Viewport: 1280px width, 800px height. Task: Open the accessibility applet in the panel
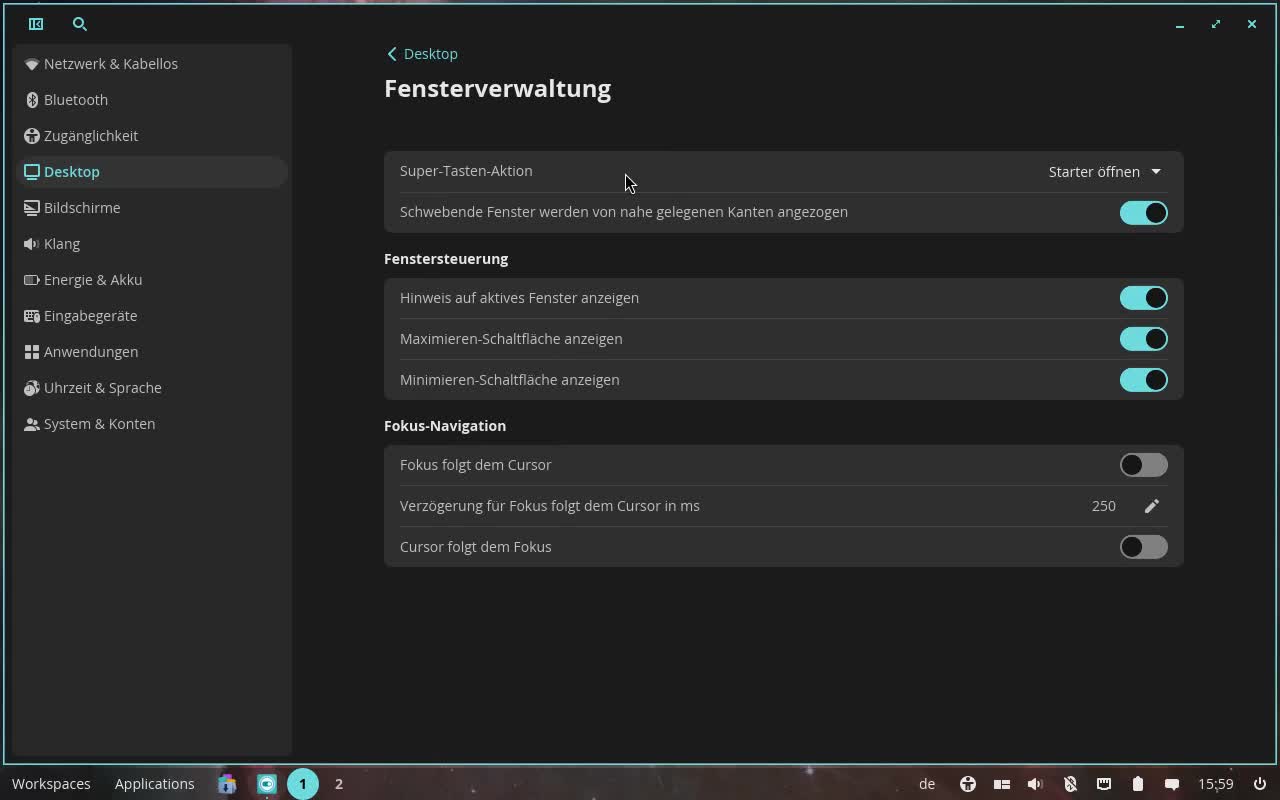point(967,784)
